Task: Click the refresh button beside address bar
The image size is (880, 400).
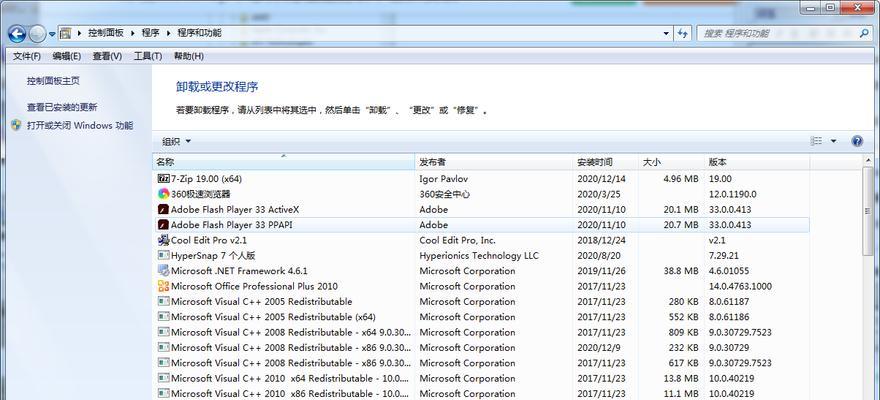Action: (x=685, y=33)
